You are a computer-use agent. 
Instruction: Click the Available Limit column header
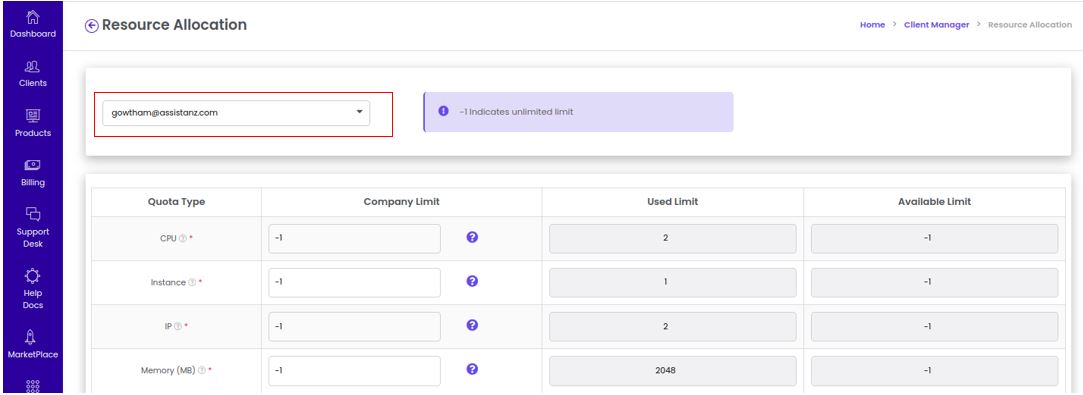coord(935,202)
